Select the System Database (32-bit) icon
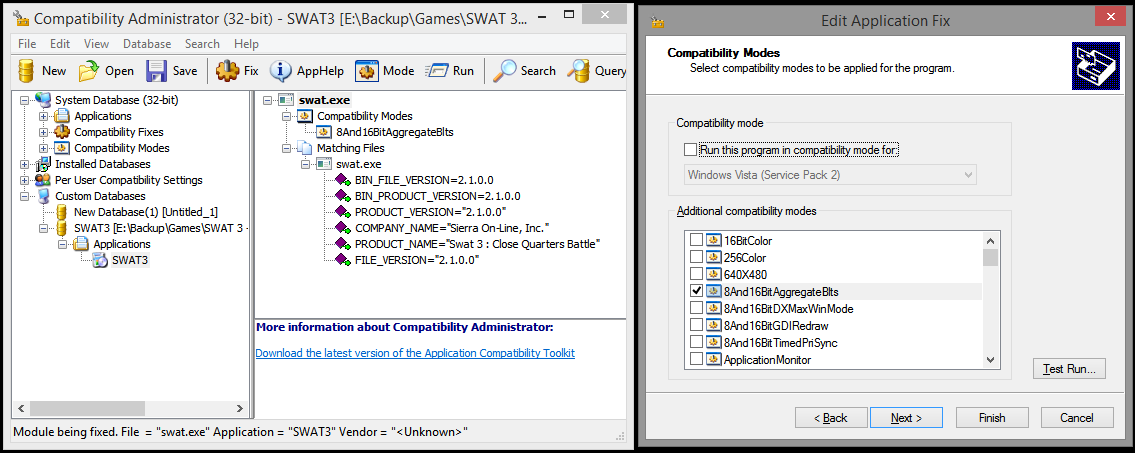The width and height of the screenshot is (1135, 453). [x=43, y=100]
